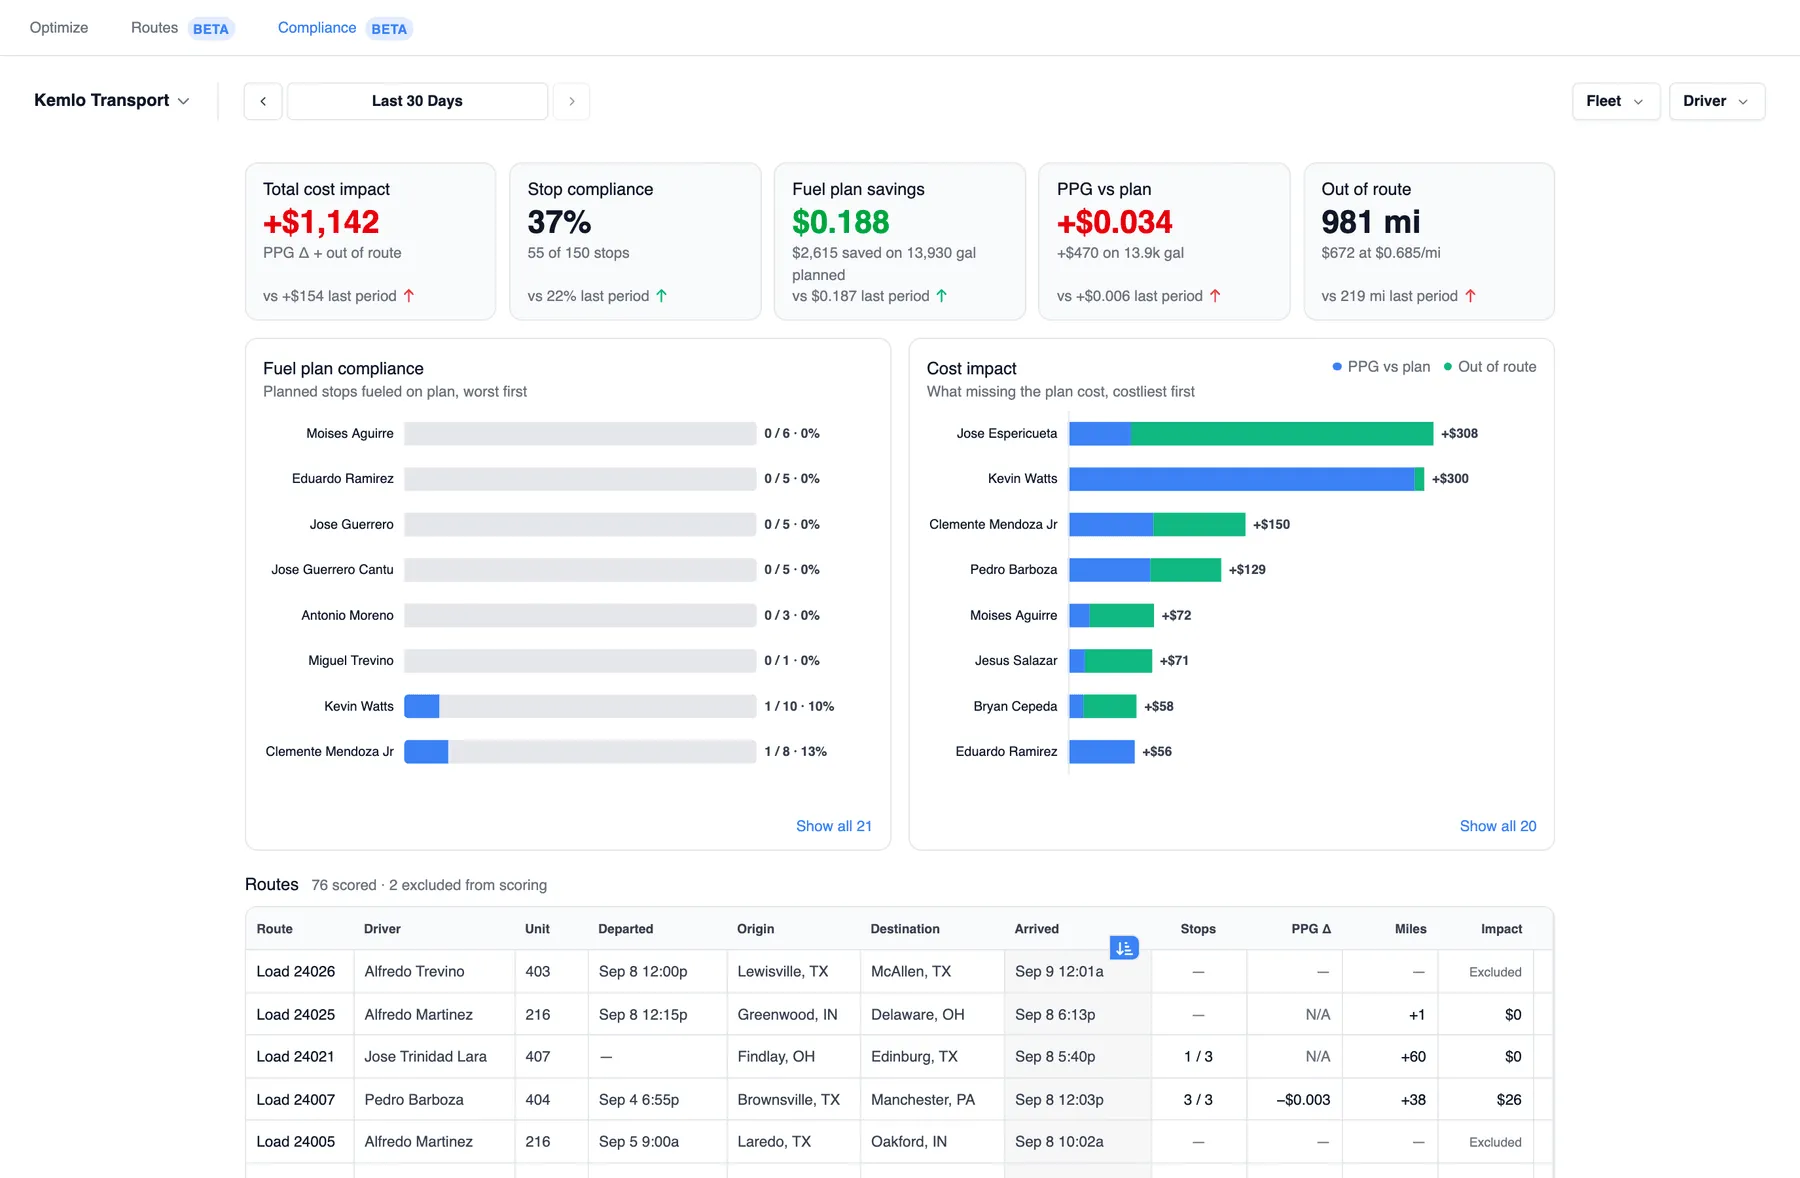Click Pedro Barboza +$129 cost bar
Image resolution: width=1800 pixels, height=1178 pixels.
tap(1145, 570)
